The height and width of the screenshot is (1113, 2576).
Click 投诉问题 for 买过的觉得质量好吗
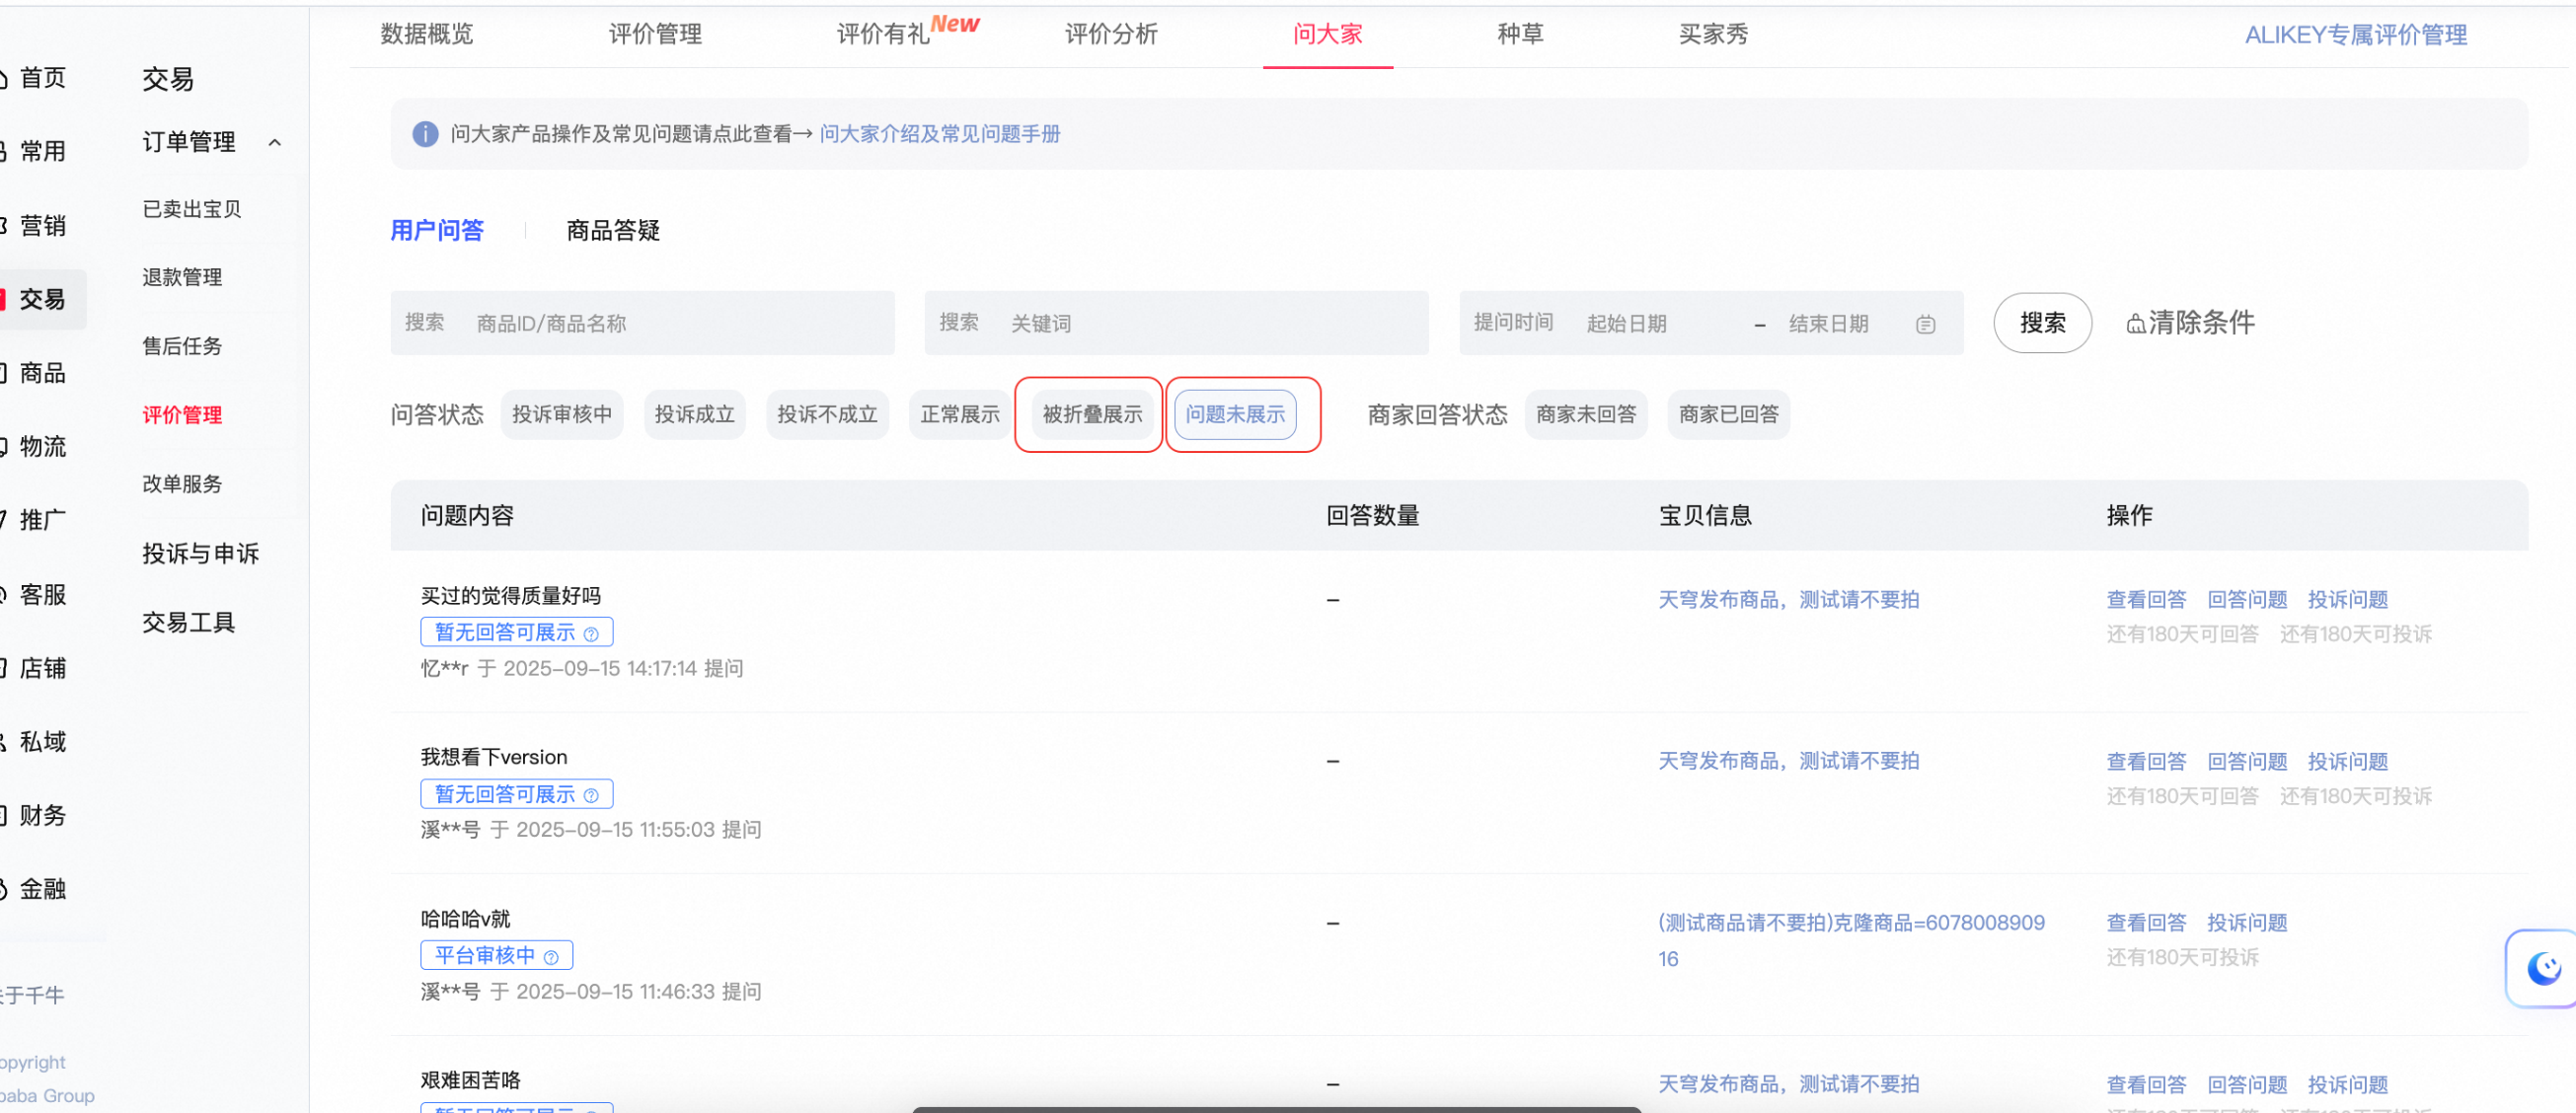click(x=2348, y=600)
